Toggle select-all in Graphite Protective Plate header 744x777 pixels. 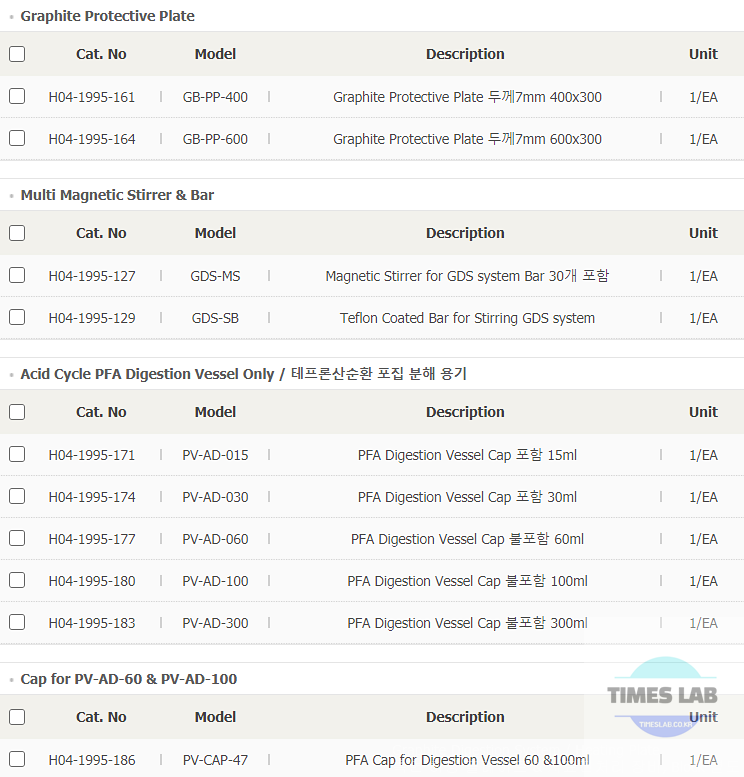coord(17,54)
